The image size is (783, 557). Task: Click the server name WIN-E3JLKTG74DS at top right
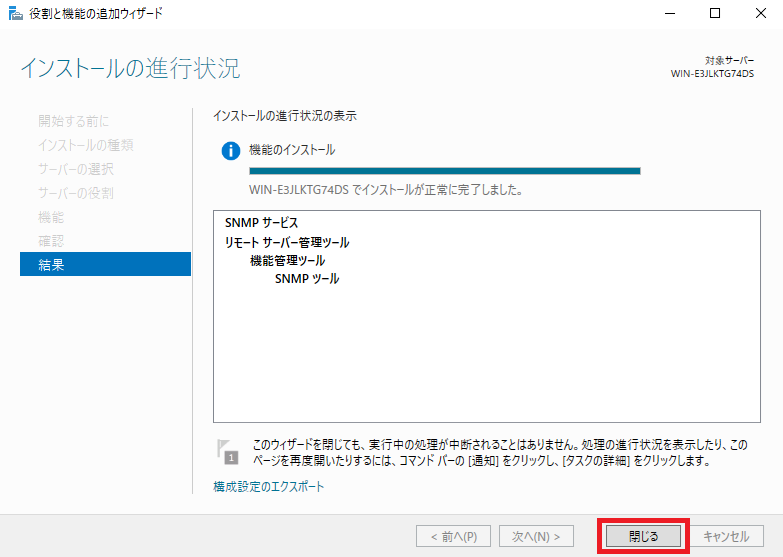click(x=712, y=73)
